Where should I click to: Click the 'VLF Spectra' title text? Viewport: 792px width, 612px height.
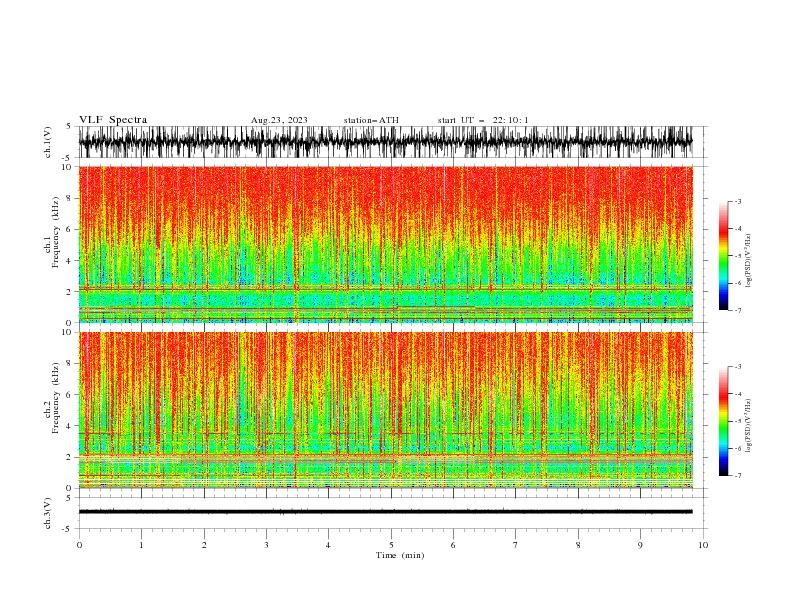pyautogui.click(x=113, y=120)
